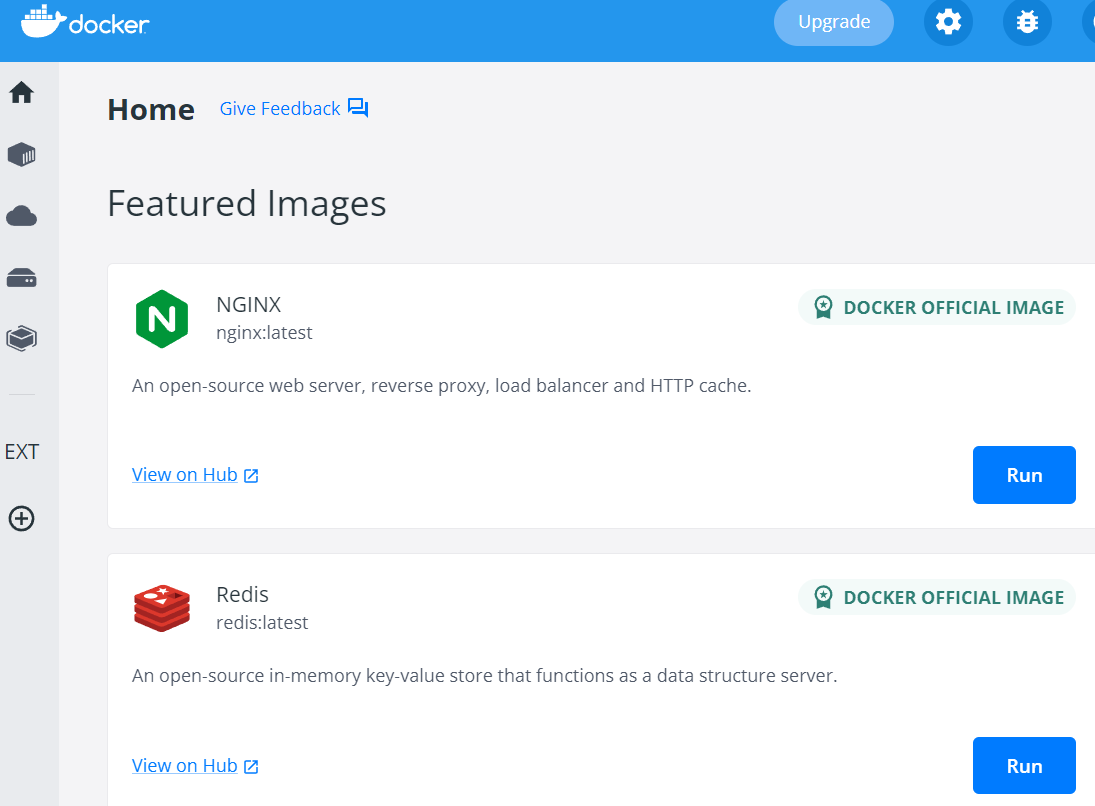The width and height of the screenshot is (1095, 806).
Task: Click external link icon beside NGINX View on Hub
Action: tap(251, 476)
